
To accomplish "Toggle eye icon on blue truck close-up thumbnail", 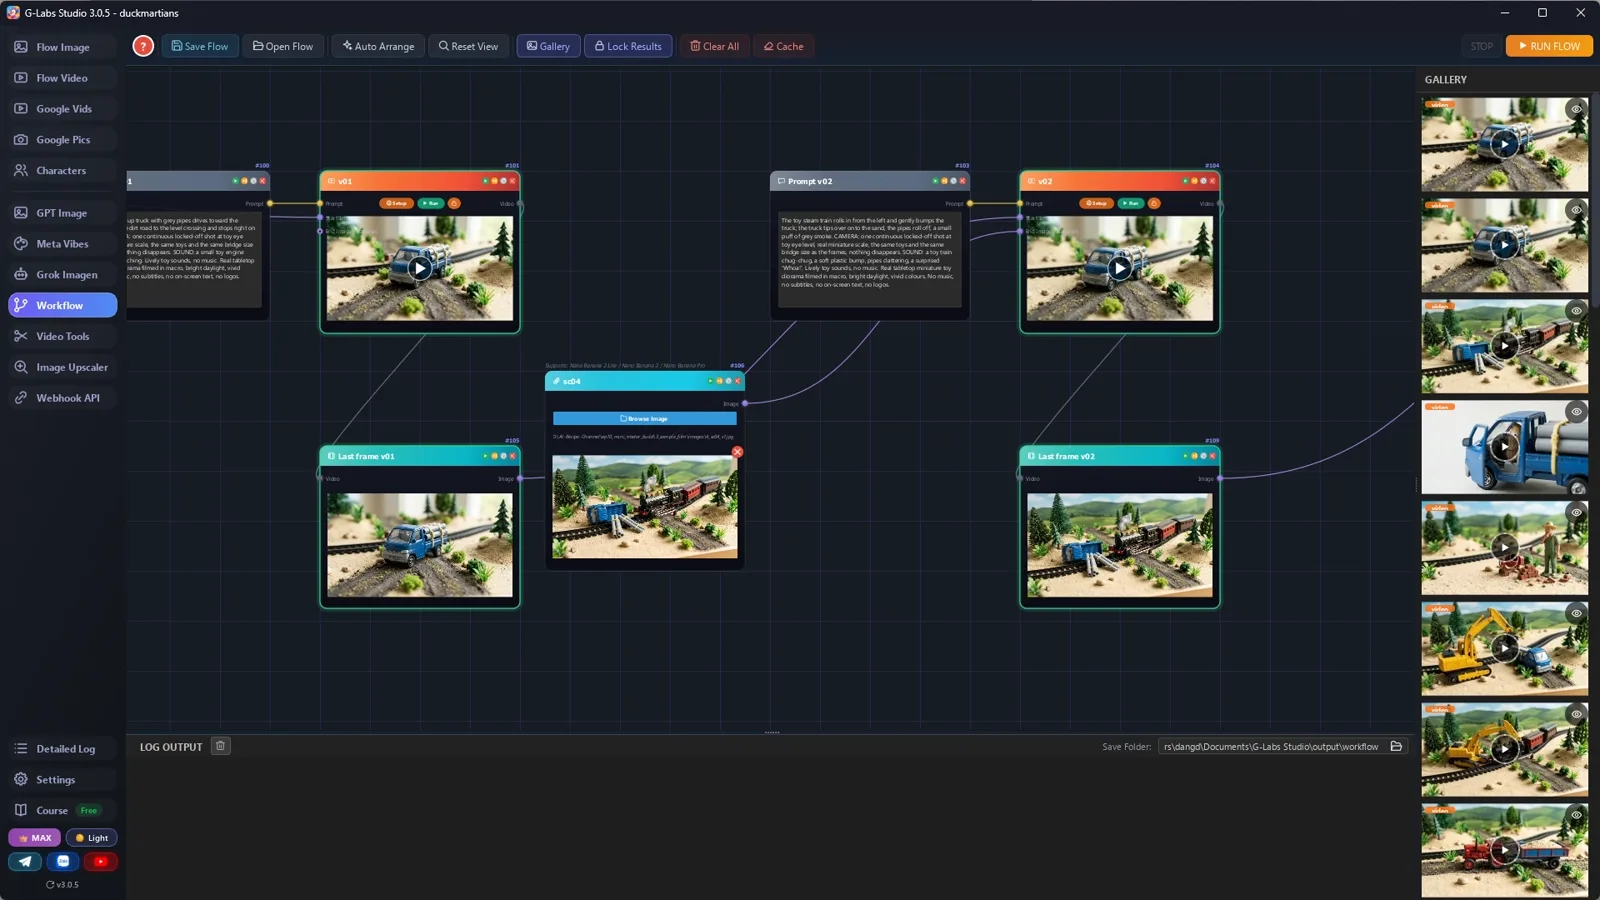I will pyautogui.click(x=1576, y=412).
